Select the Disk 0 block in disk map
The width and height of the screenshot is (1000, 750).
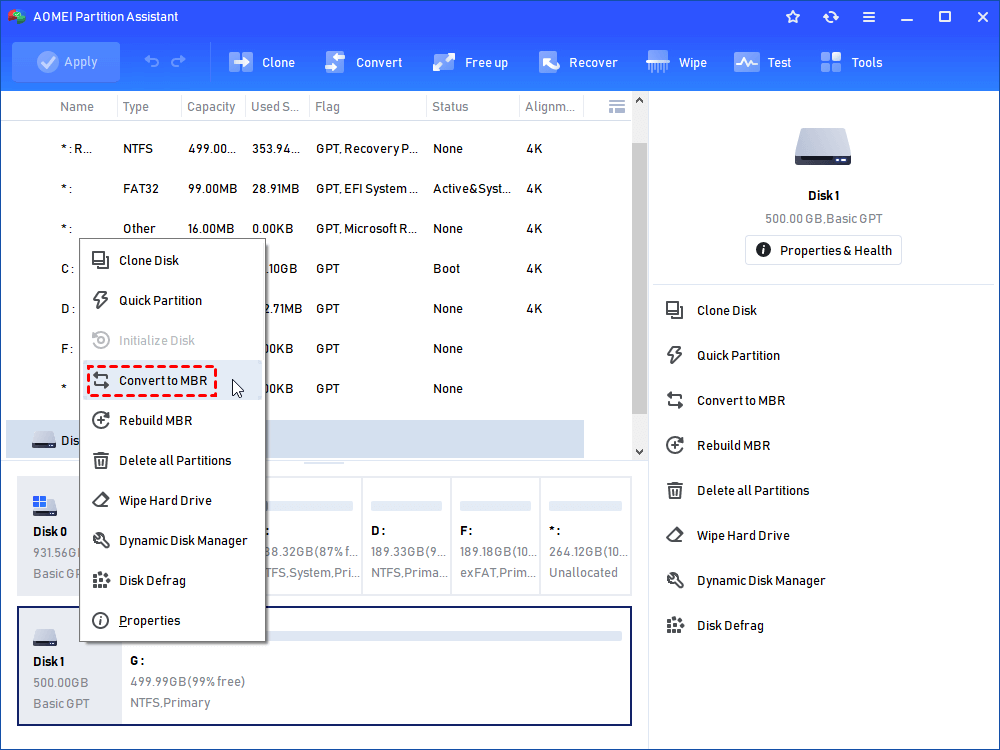tap(48, 536)
